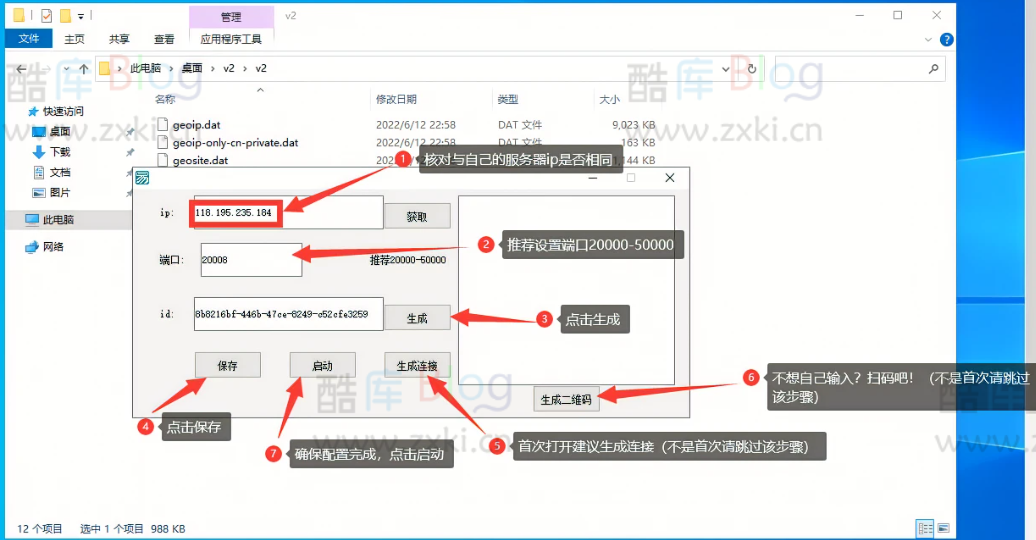Select 文档 in the navigation pane
Viewport: 1036px width, 540px height.
[x=59, y=173]
